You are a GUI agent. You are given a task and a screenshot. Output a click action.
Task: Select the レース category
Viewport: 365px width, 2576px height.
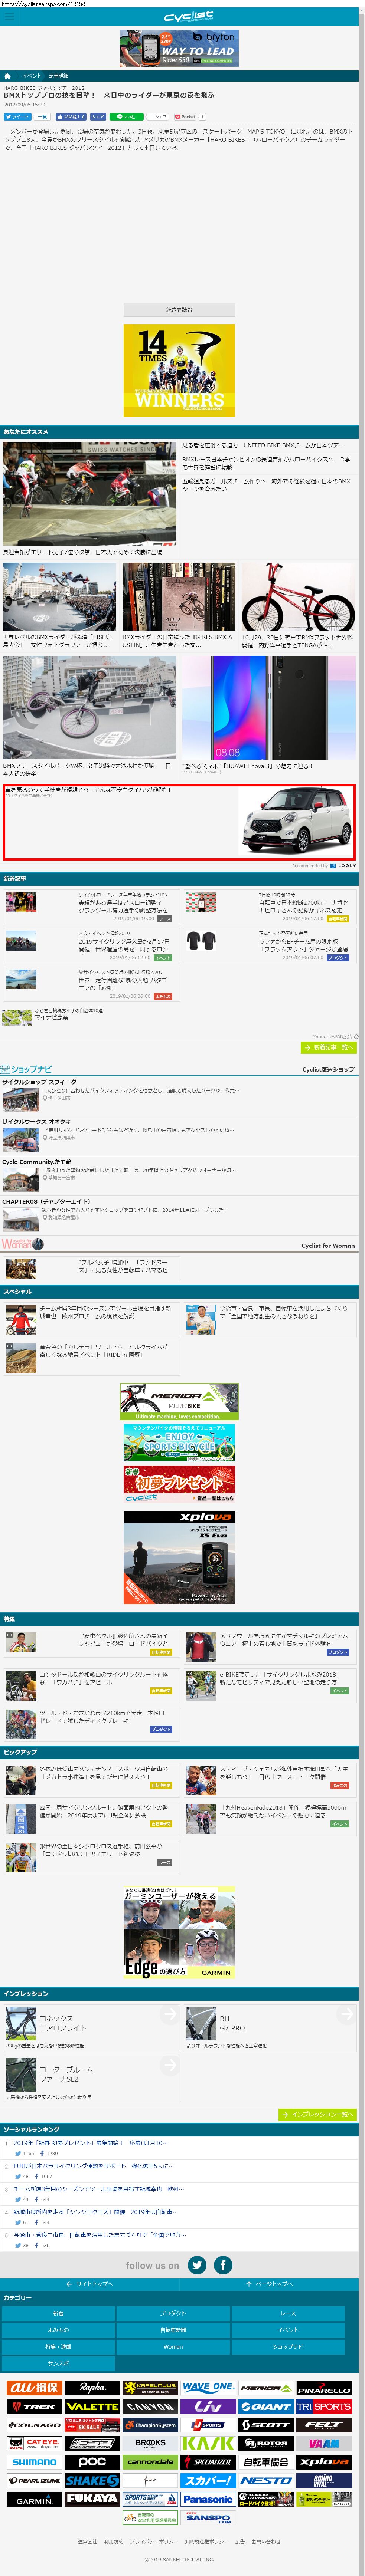[x=288, y=2313]
